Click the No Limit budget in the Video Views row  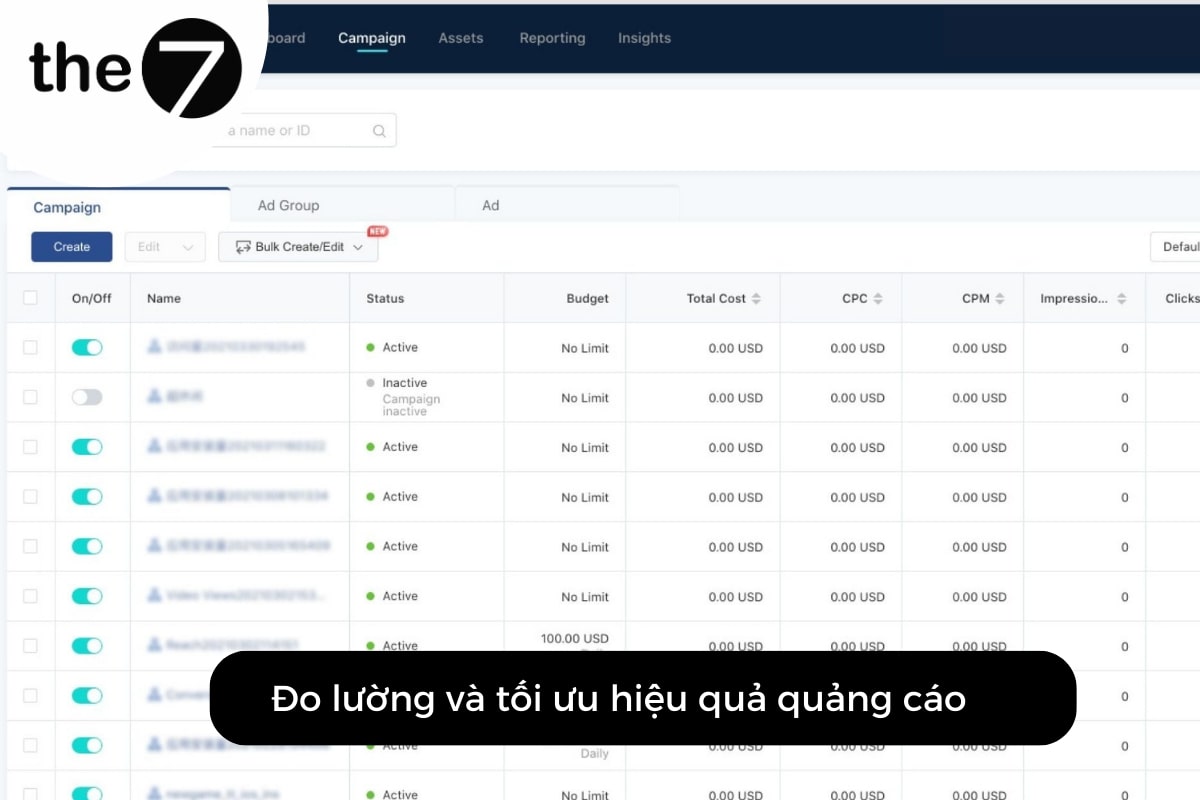coord(585,597)
